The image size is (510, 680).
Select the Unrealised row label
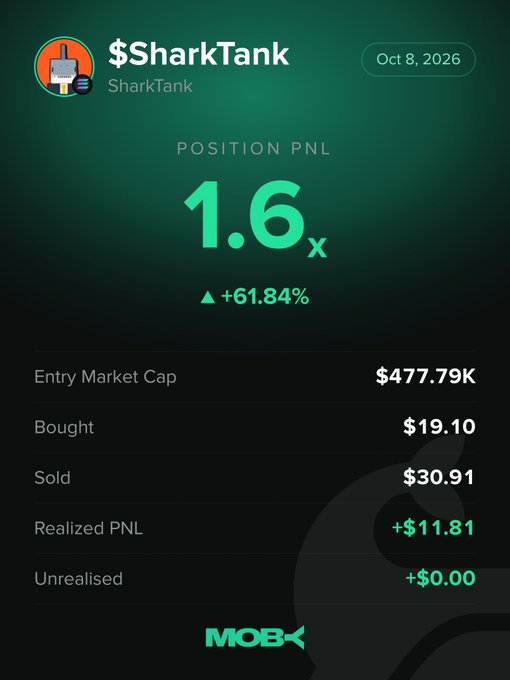78,579
